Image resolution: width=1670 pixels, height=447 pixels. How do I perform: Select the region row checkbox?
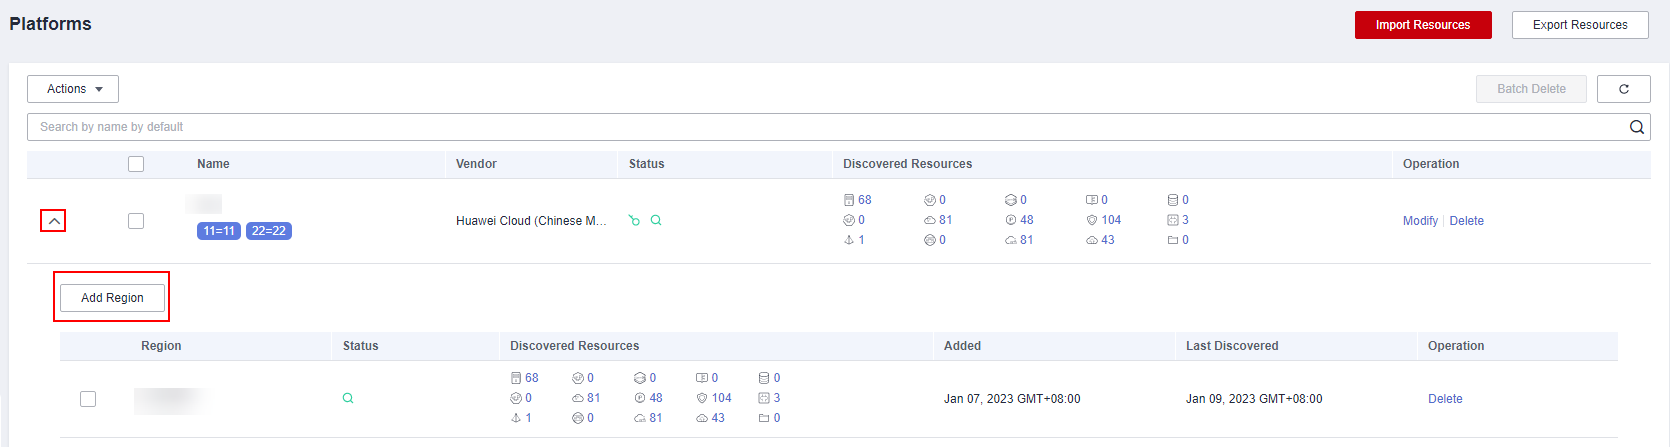pos(88,399)
